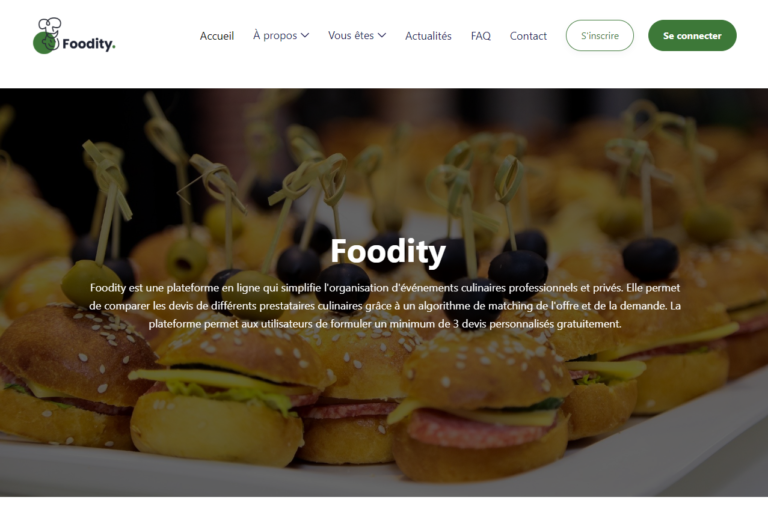Viewport: 768px width, 521px height.
Task: Select the large Foodity hero heading
Action: pos(388,252)
